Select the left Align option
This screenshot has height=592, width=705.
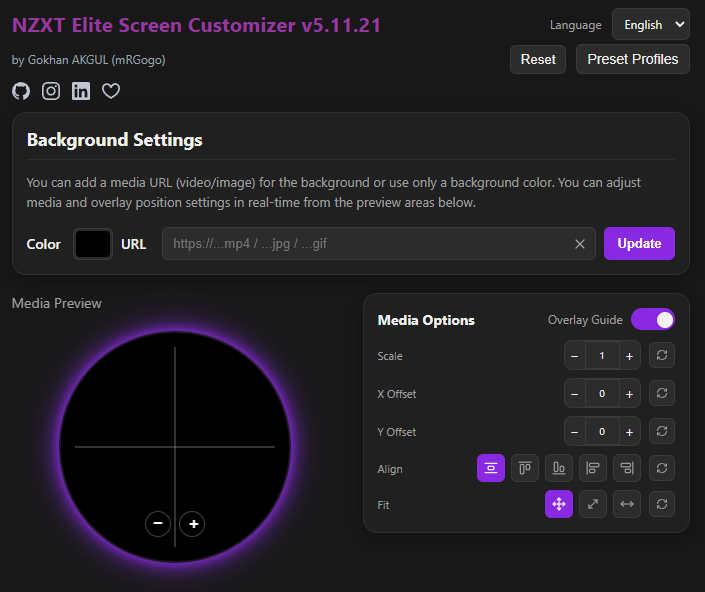[593, 468]
